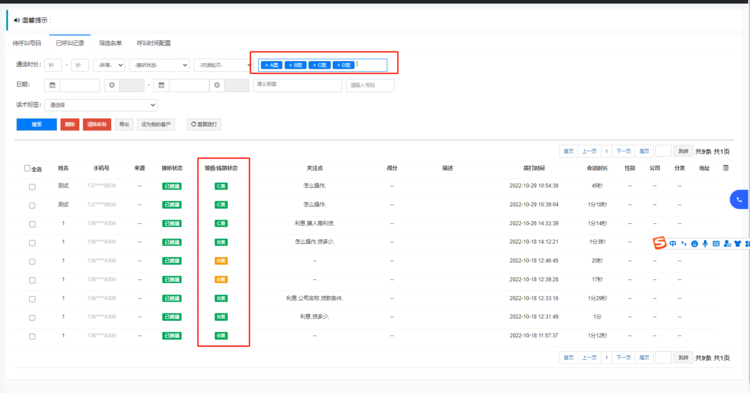Click the 1分18秒 call duration cell
This screenshot has width=750, height=393.
coord(597,205)
